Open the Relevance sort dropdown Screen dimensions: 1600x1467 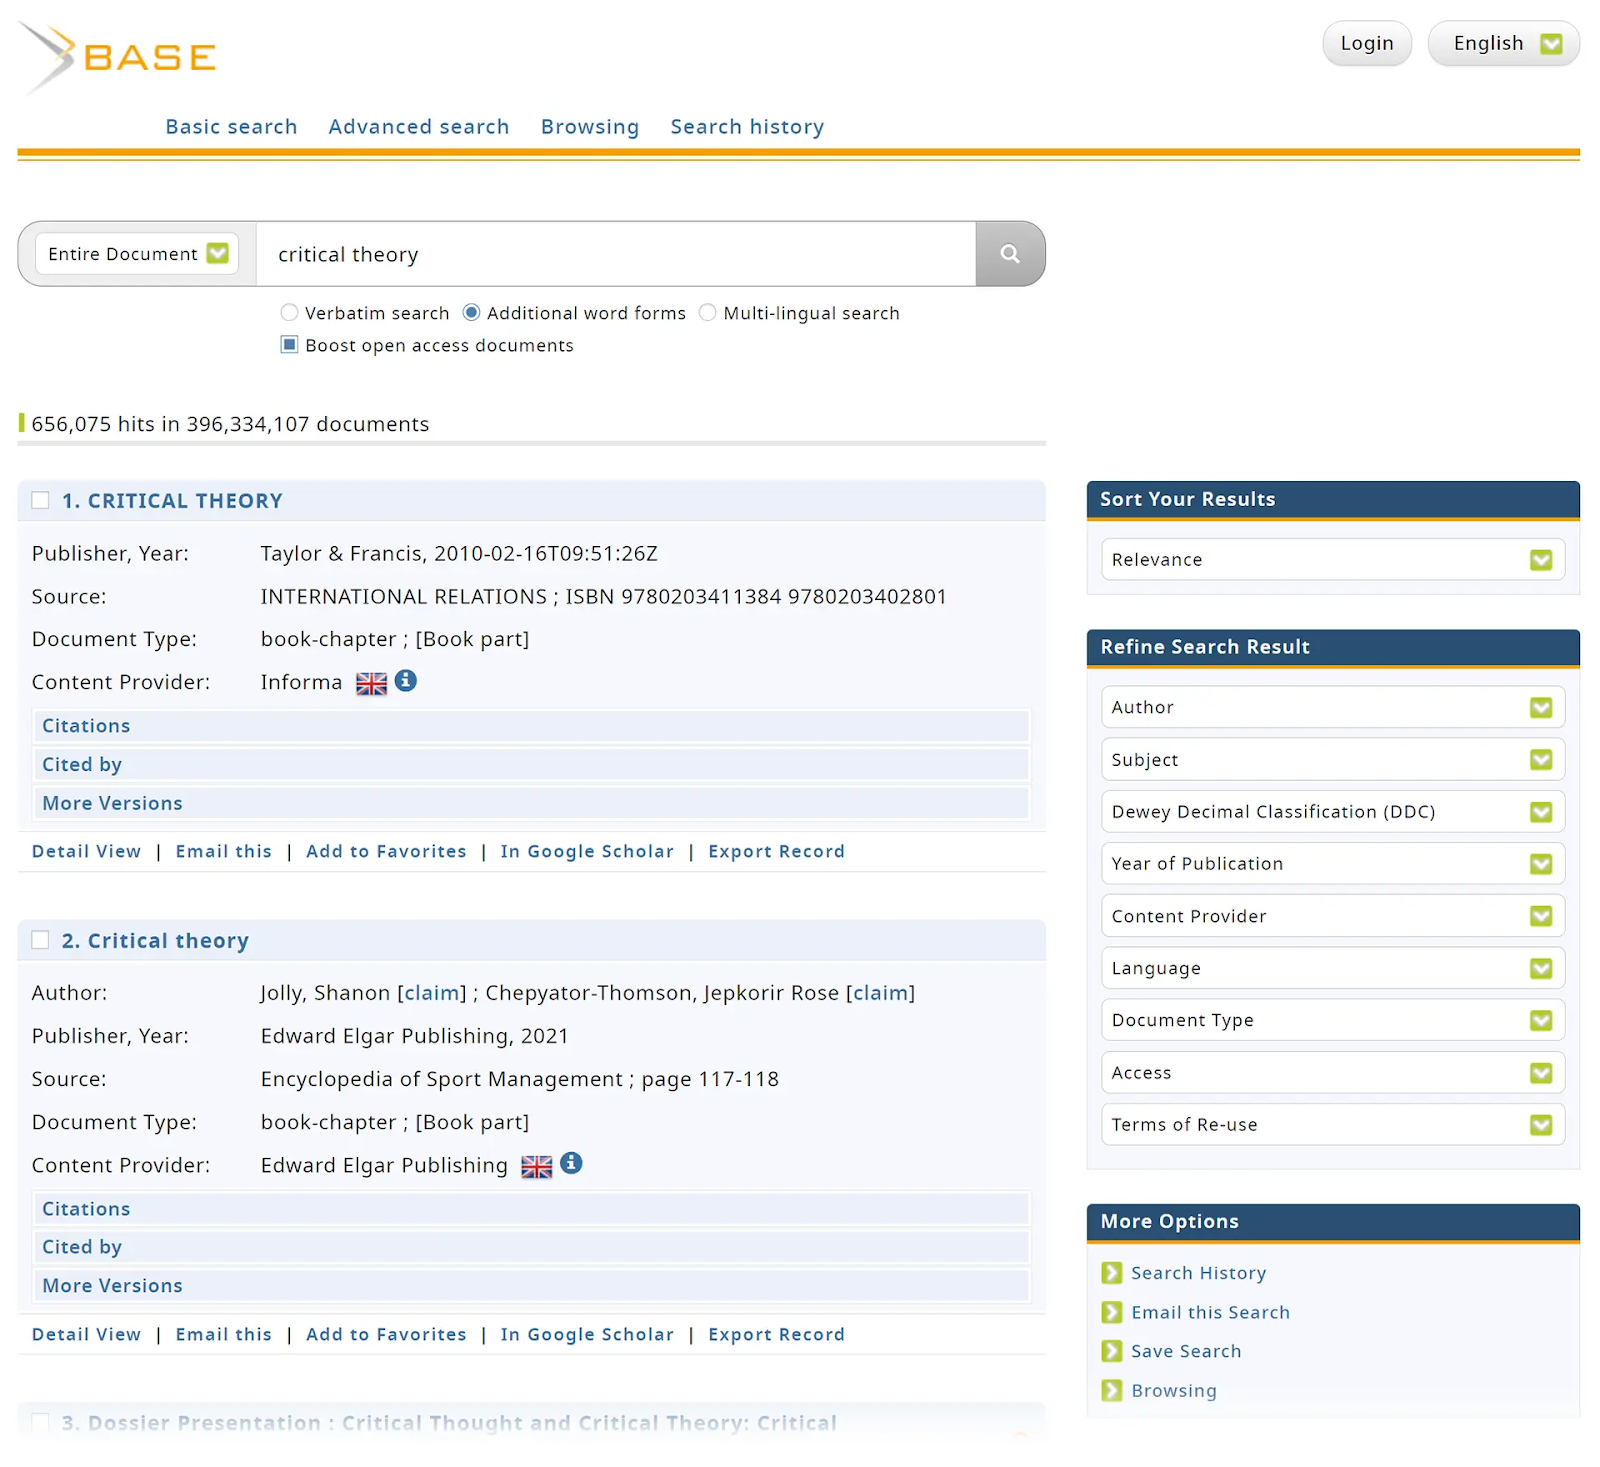(x=1333, y=560)
